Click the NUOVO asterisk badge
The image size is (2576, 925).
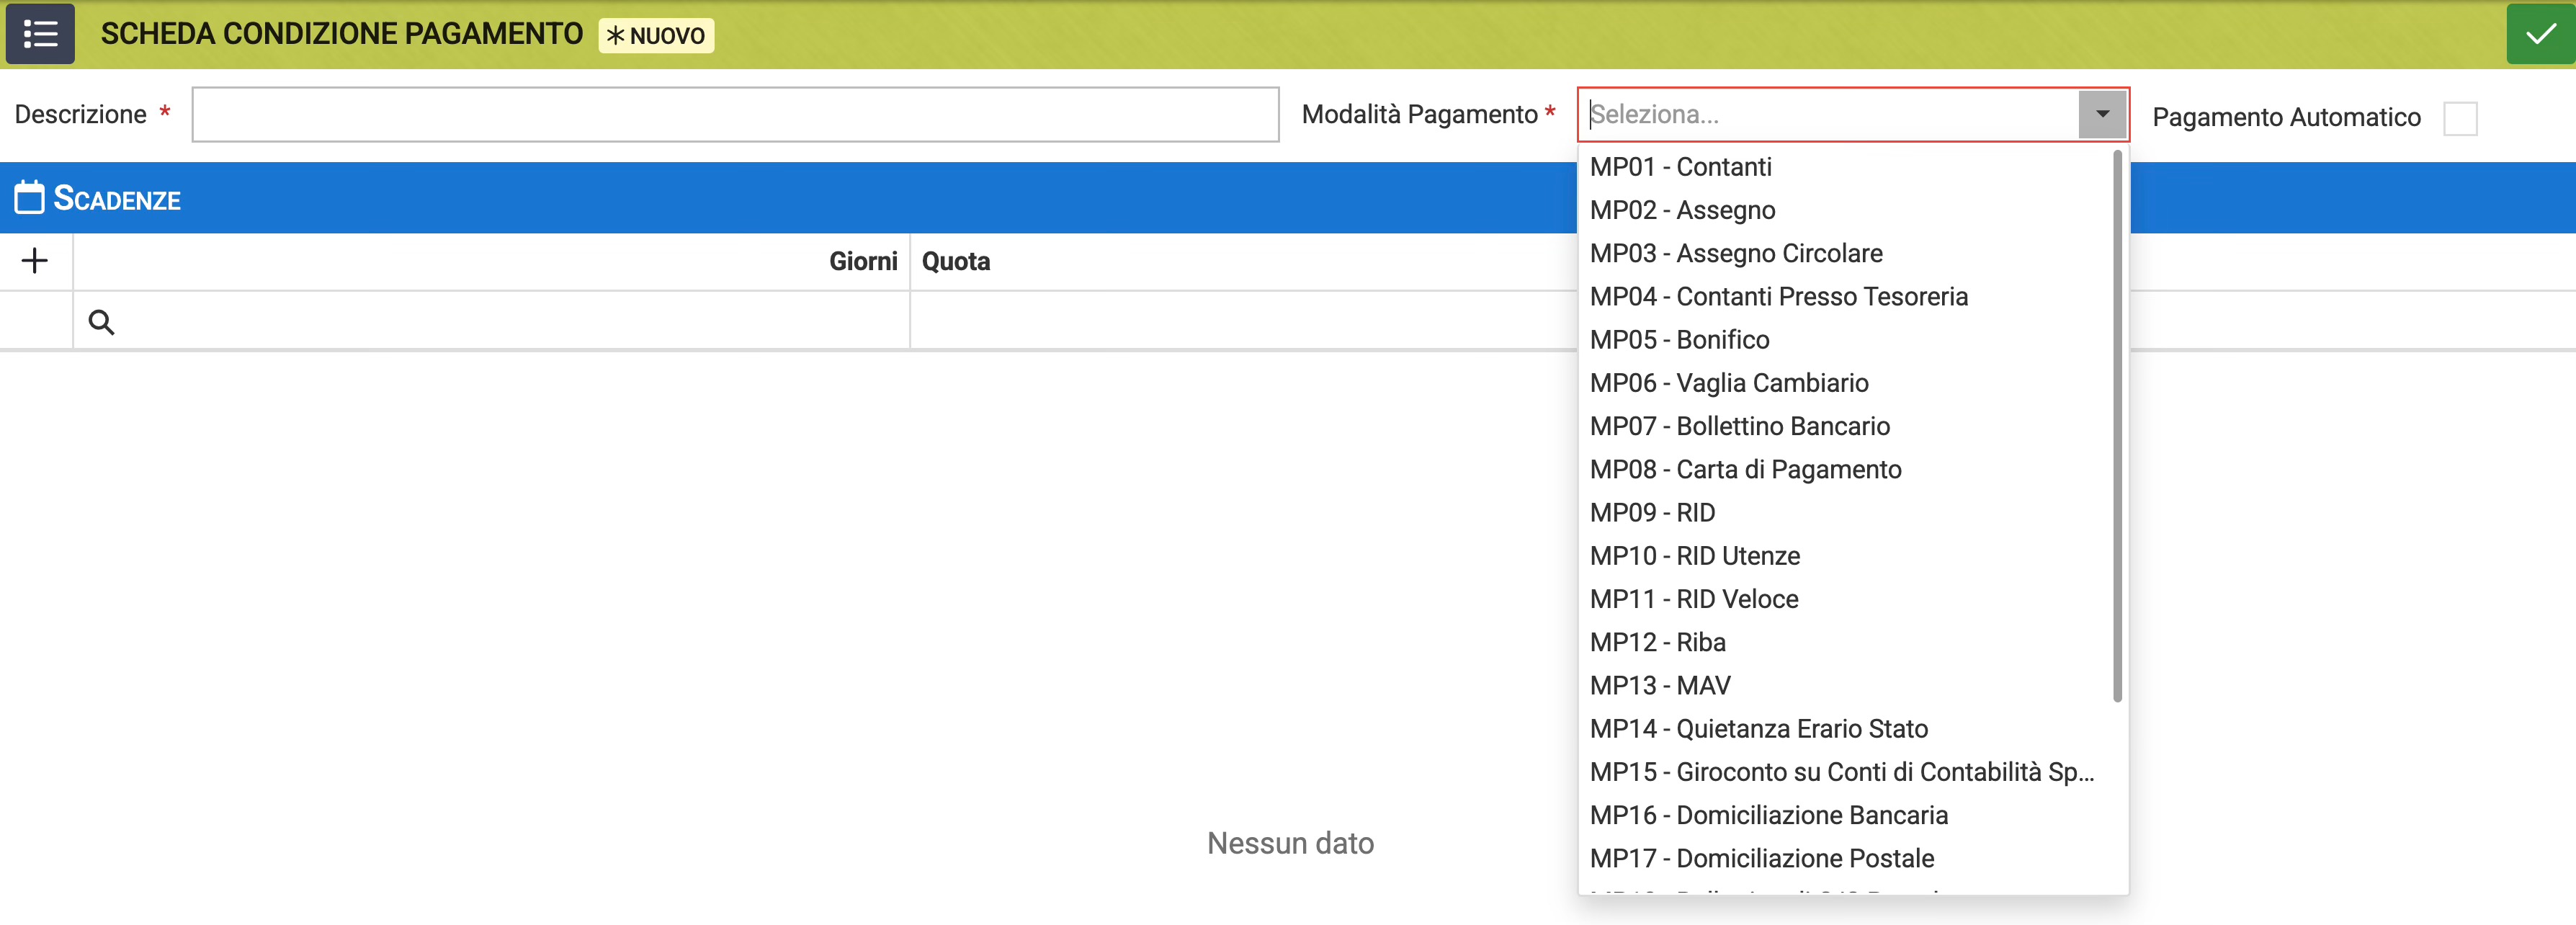(656, 35)
